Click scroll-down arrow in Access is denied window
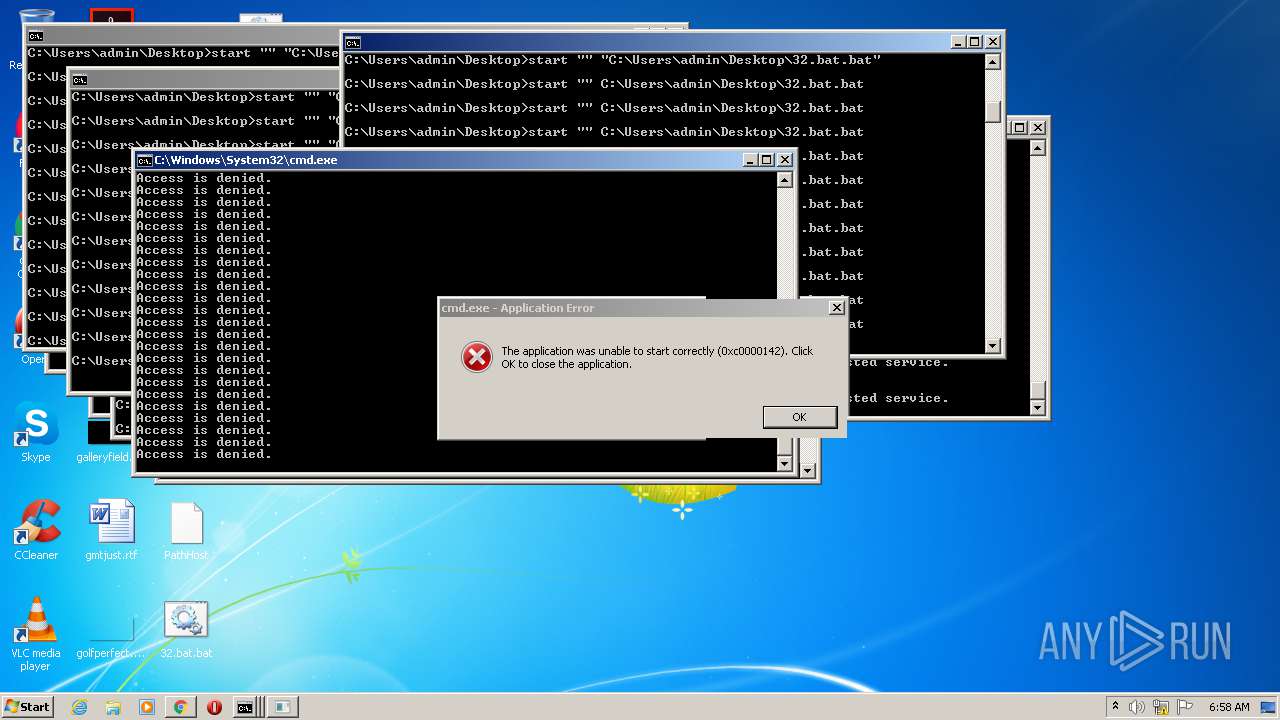This screenshot has width=1280, height=720. (x=784, y=463)
